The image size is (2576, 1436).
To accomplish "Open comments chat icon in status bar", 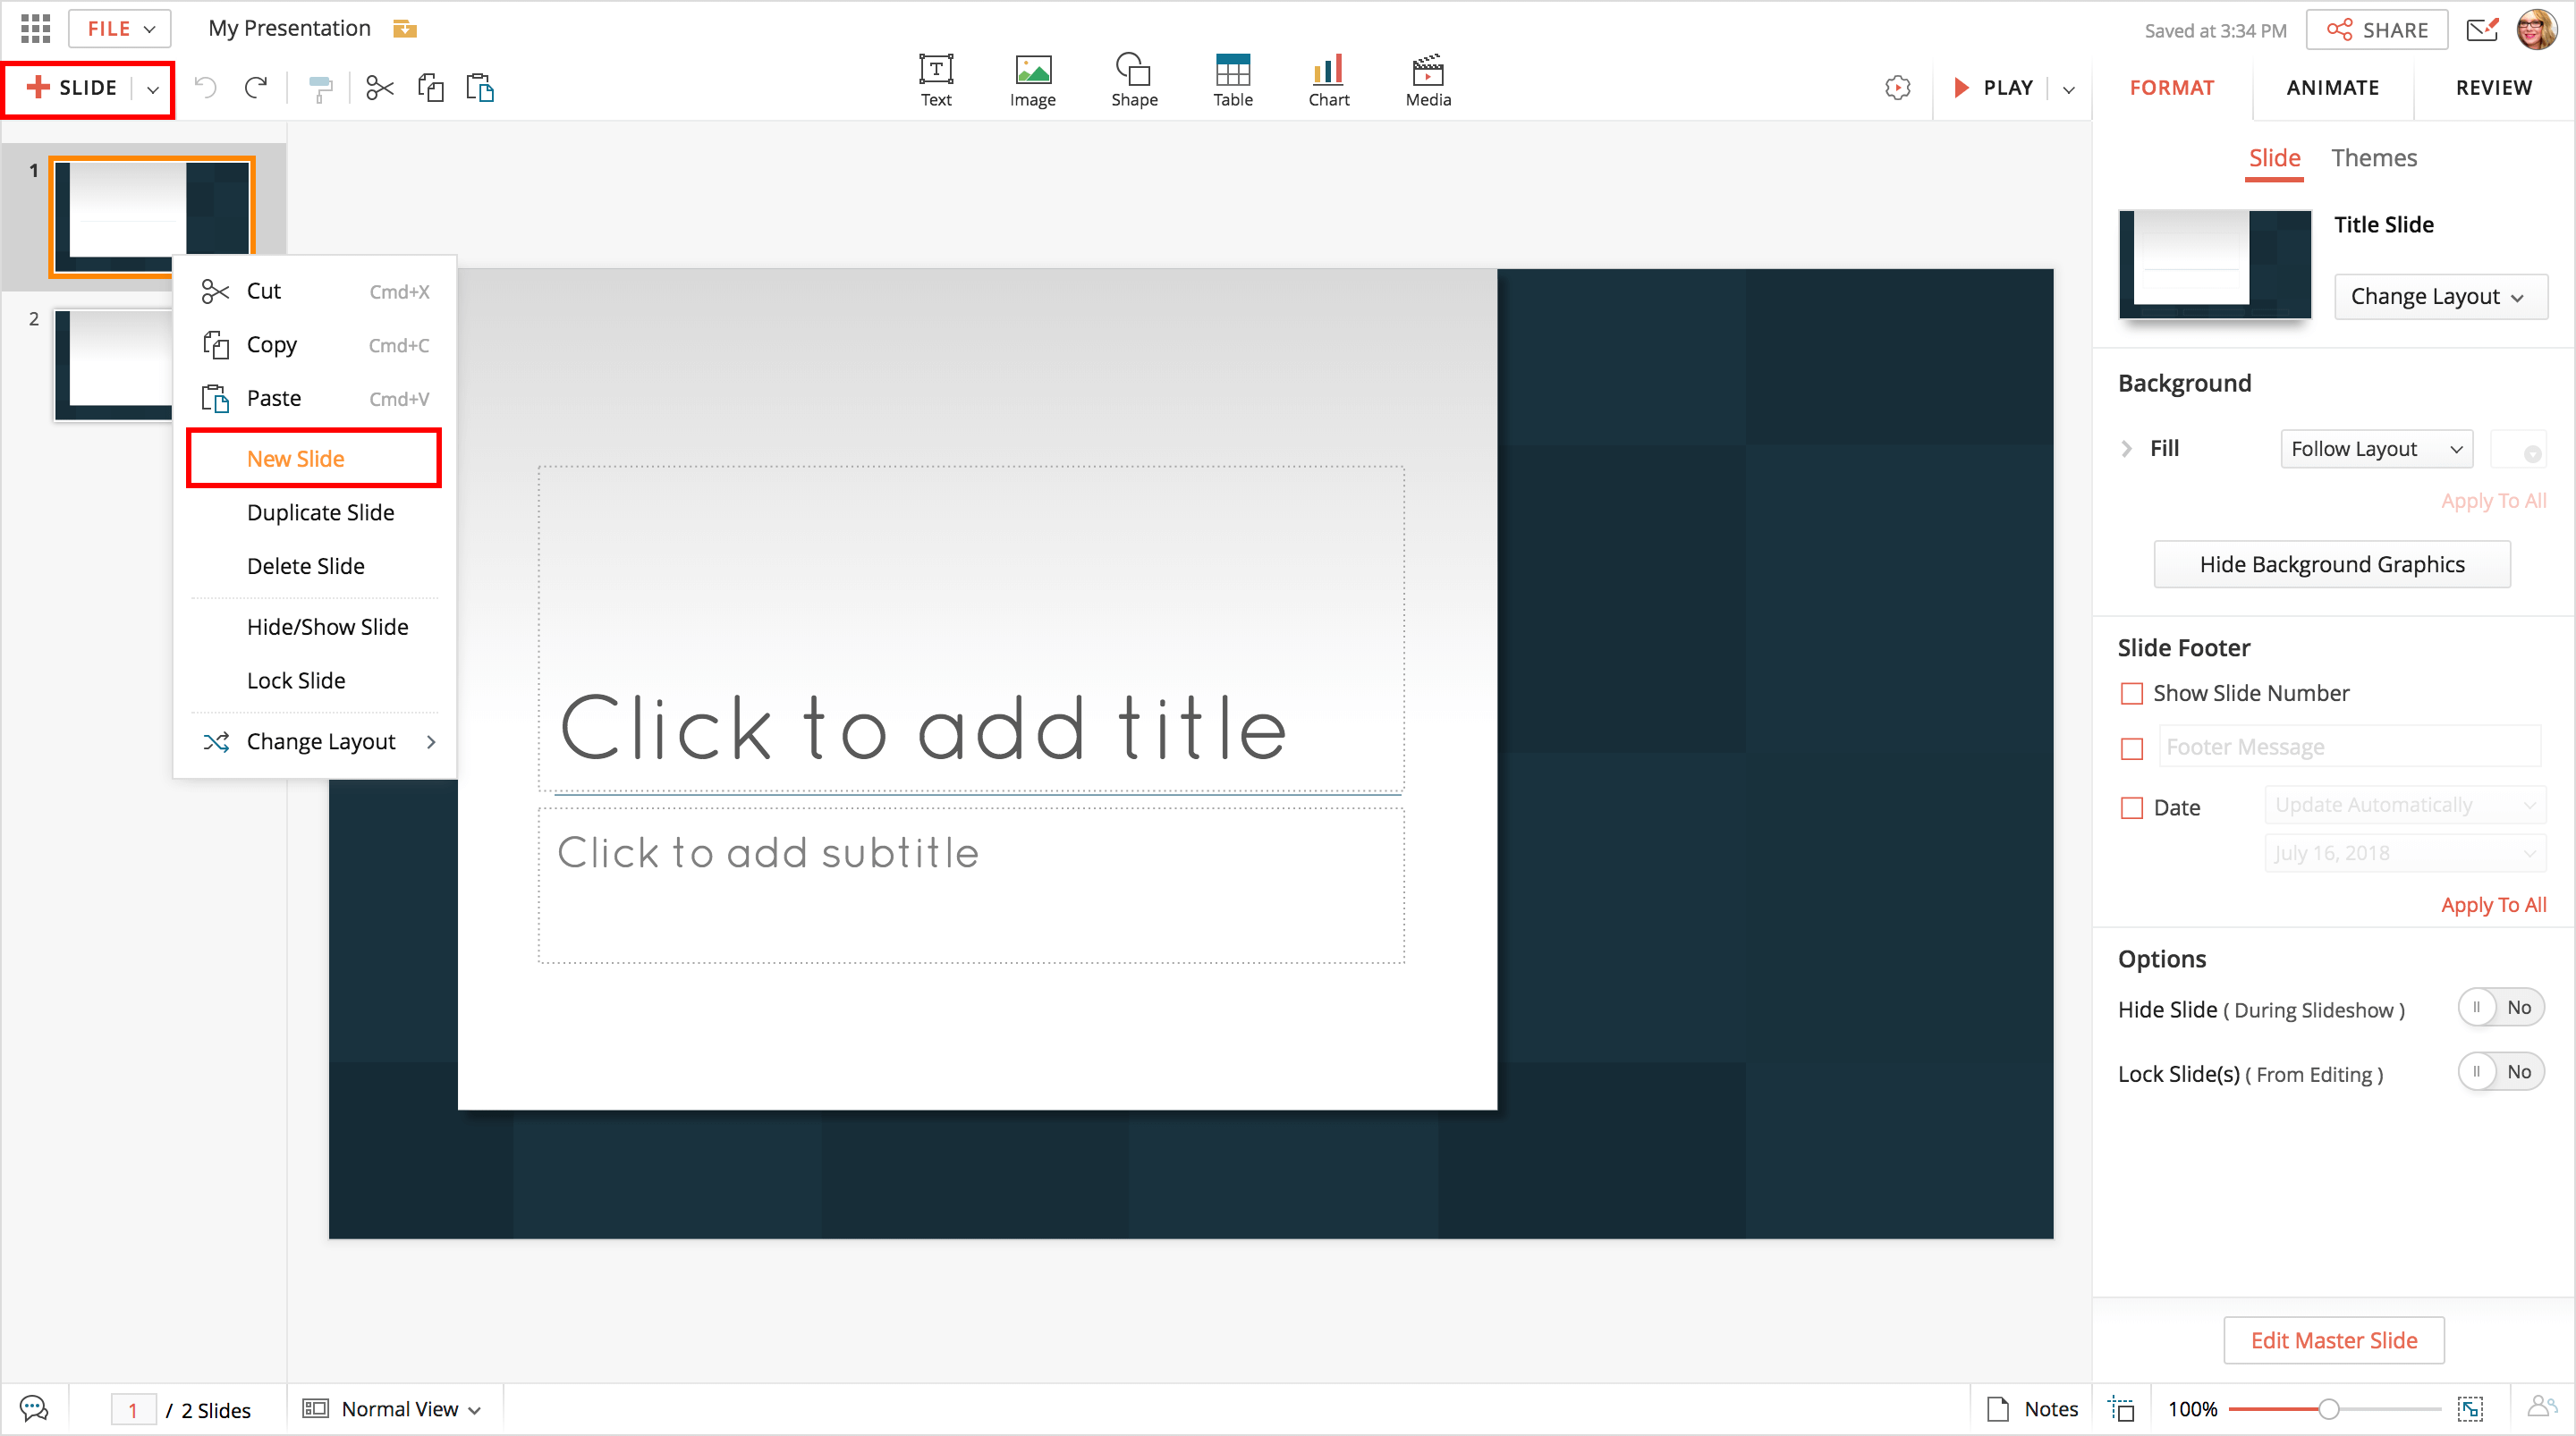I will tap(34, 1408).
